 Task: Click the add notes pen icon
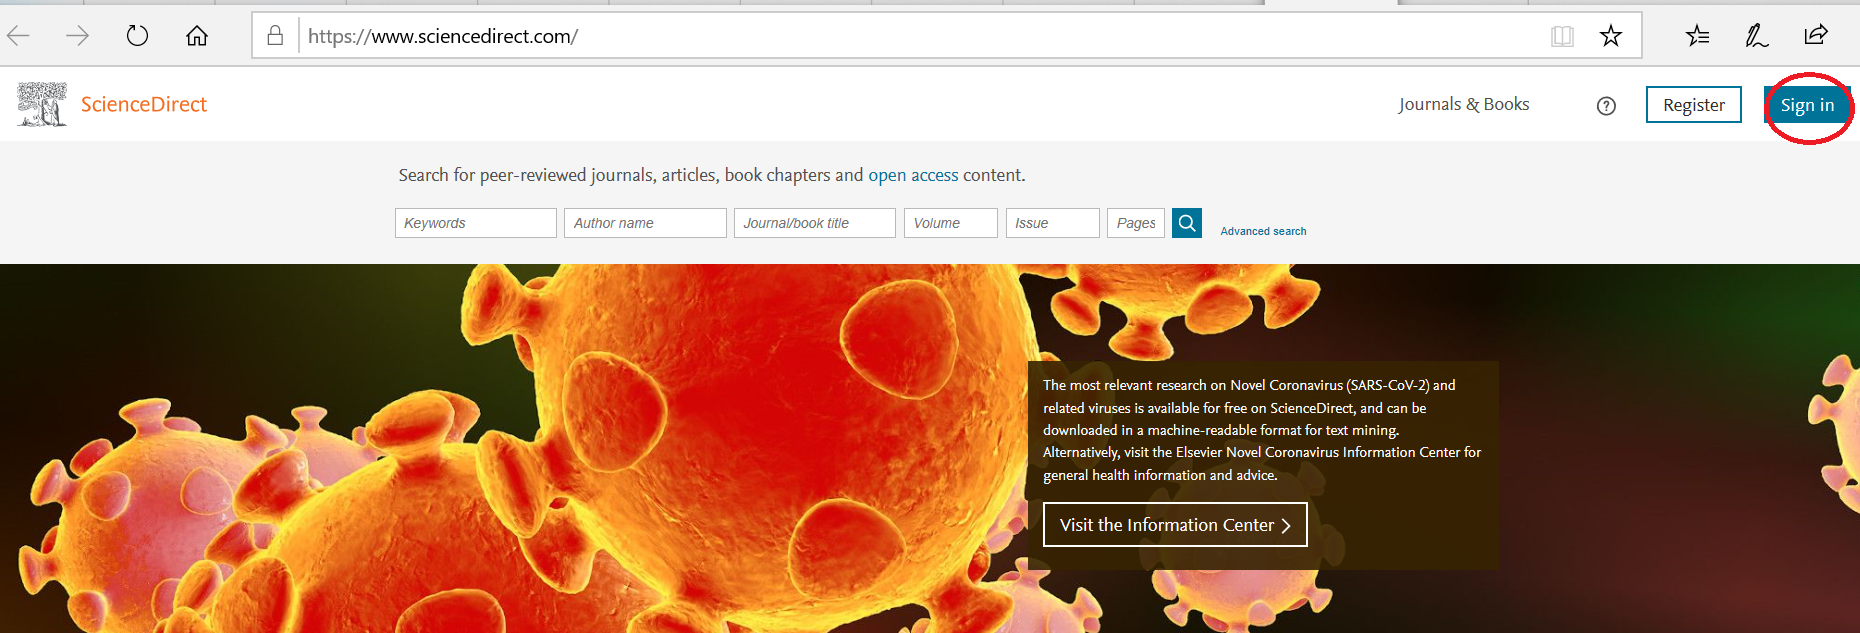(1756, 36)
